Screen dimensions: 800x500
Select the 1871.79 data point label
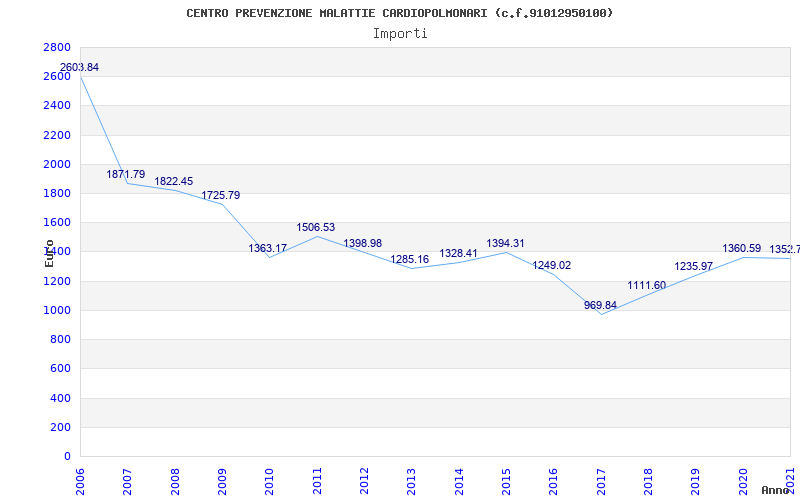126,175
